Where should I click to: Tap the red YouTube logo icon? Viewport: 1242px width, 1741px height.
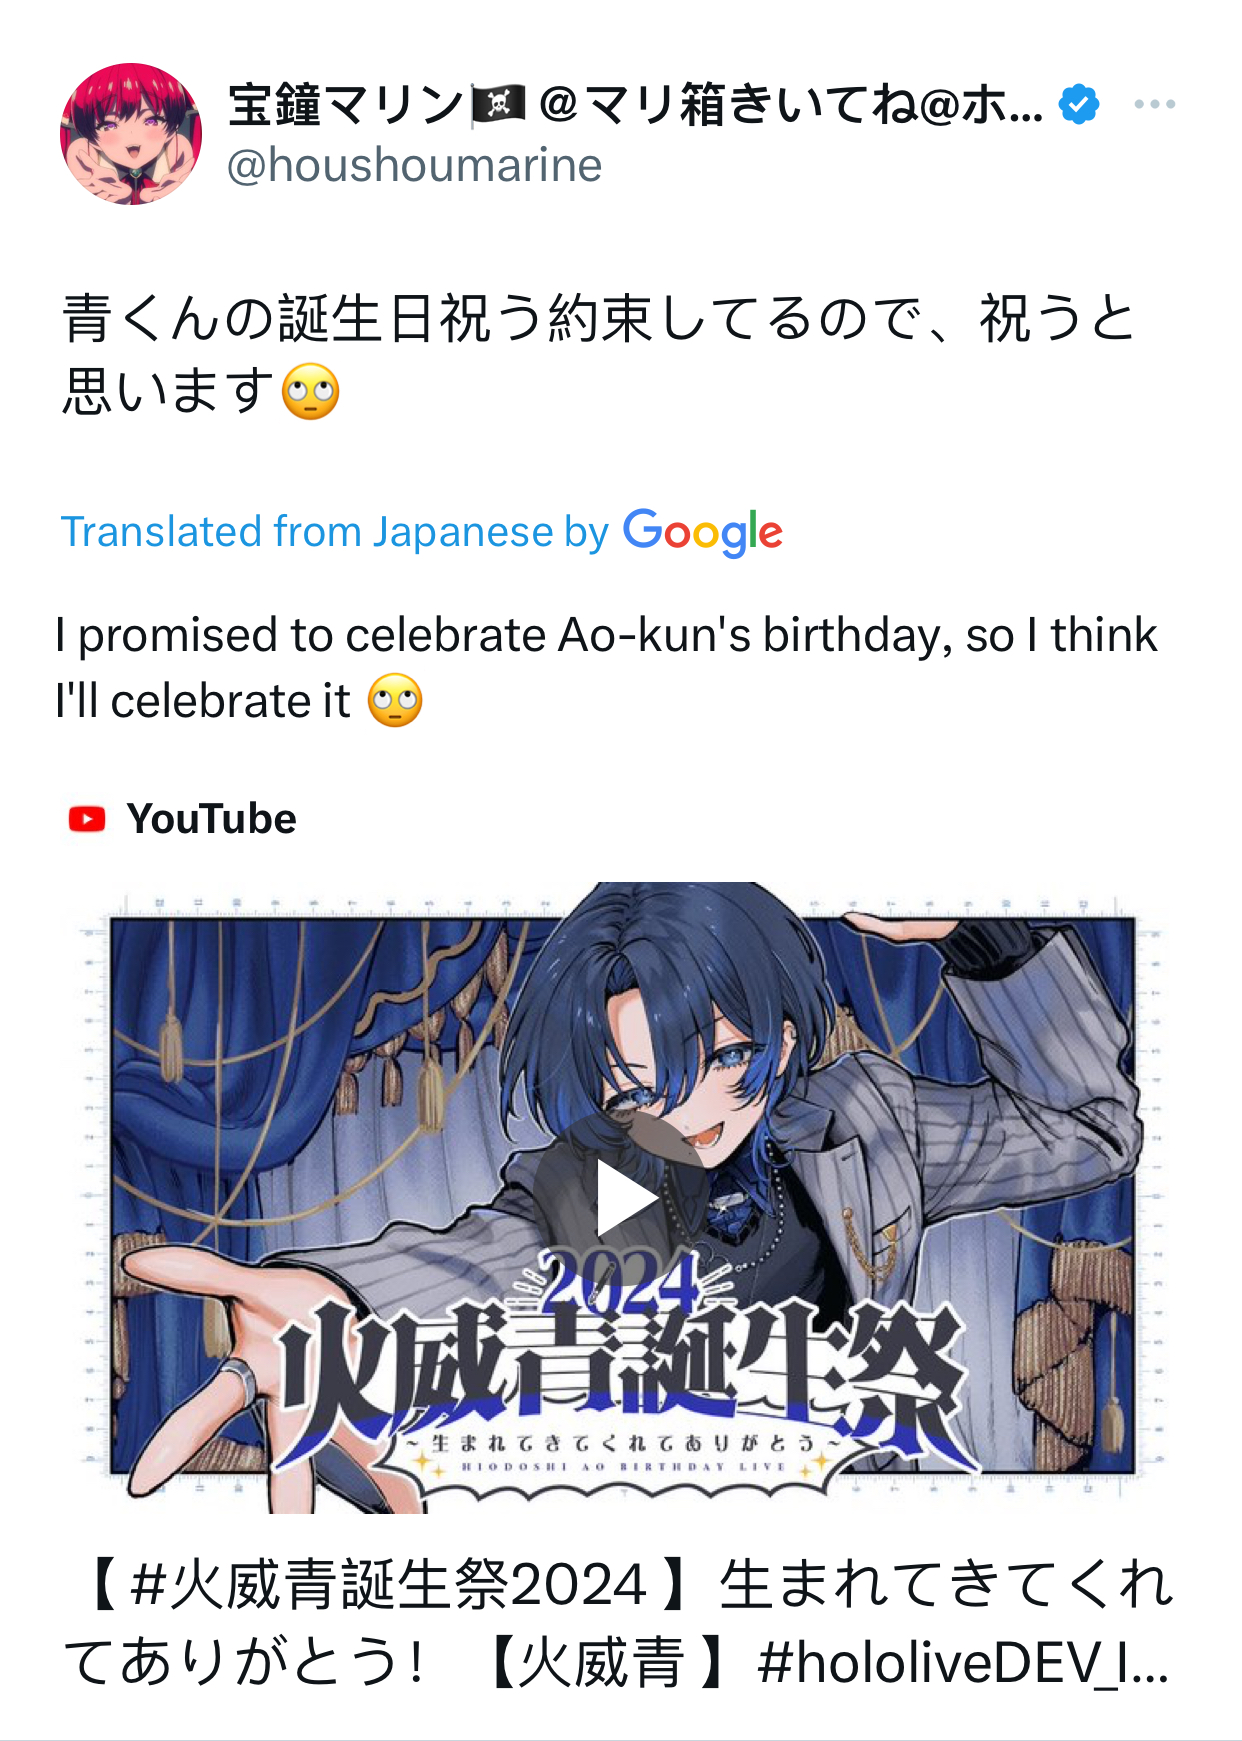click(87, 819)
